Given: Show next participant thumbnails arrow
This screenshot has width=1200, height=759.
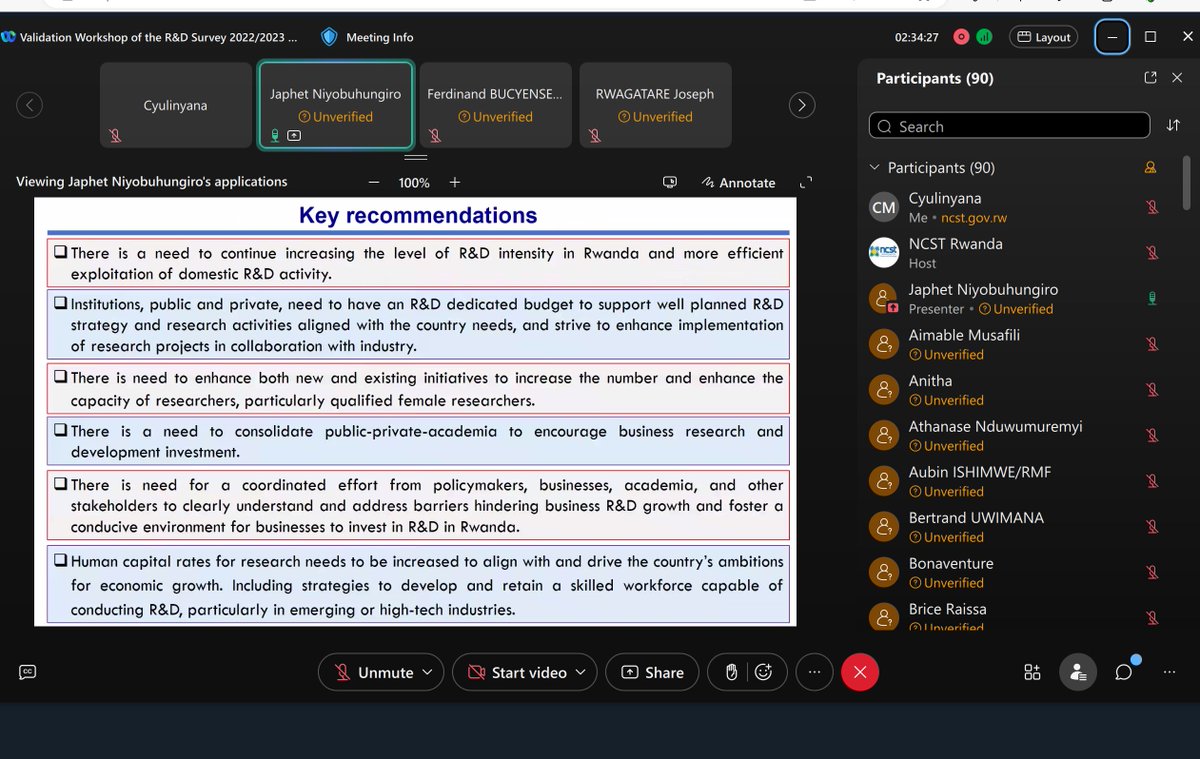Looking at the screenshot, I should 802,104.
